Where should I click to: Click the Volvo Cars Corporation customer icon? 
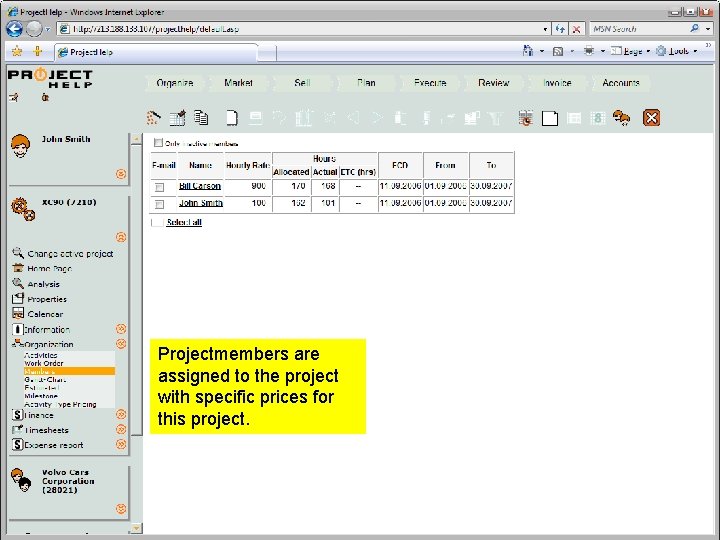coord(21,480)
